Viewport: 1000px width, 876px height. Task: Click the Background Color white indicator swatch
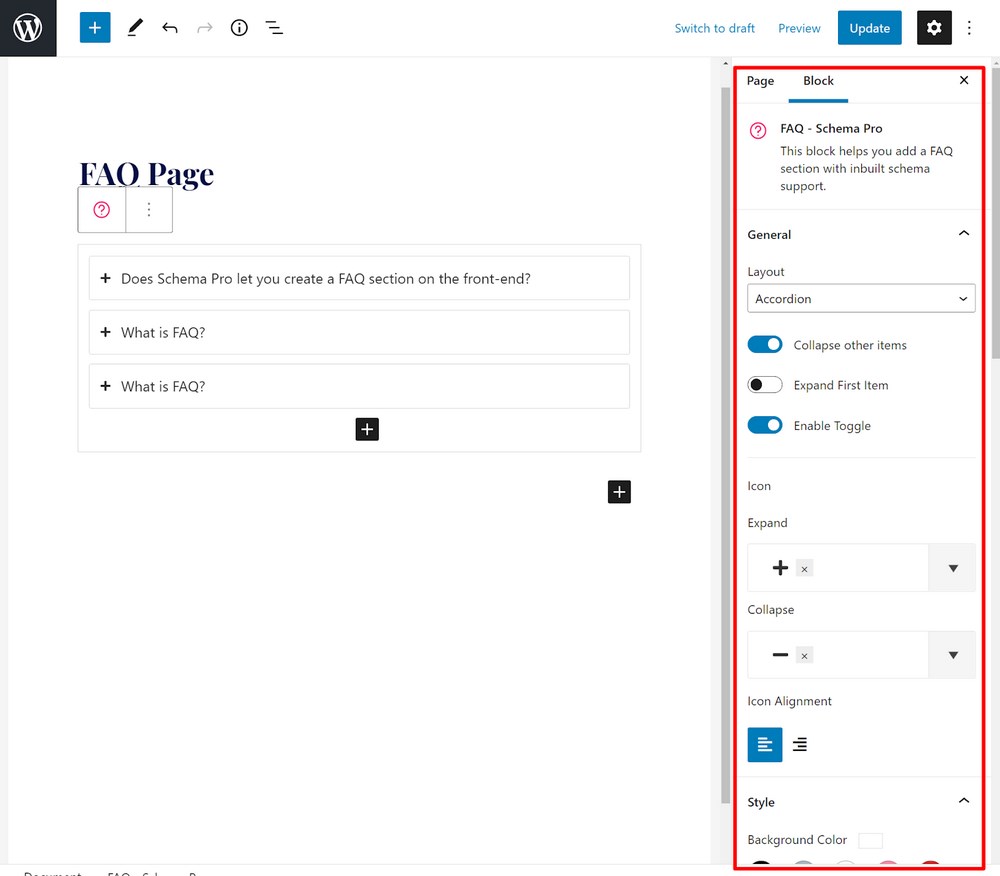(x=871, y=840)
